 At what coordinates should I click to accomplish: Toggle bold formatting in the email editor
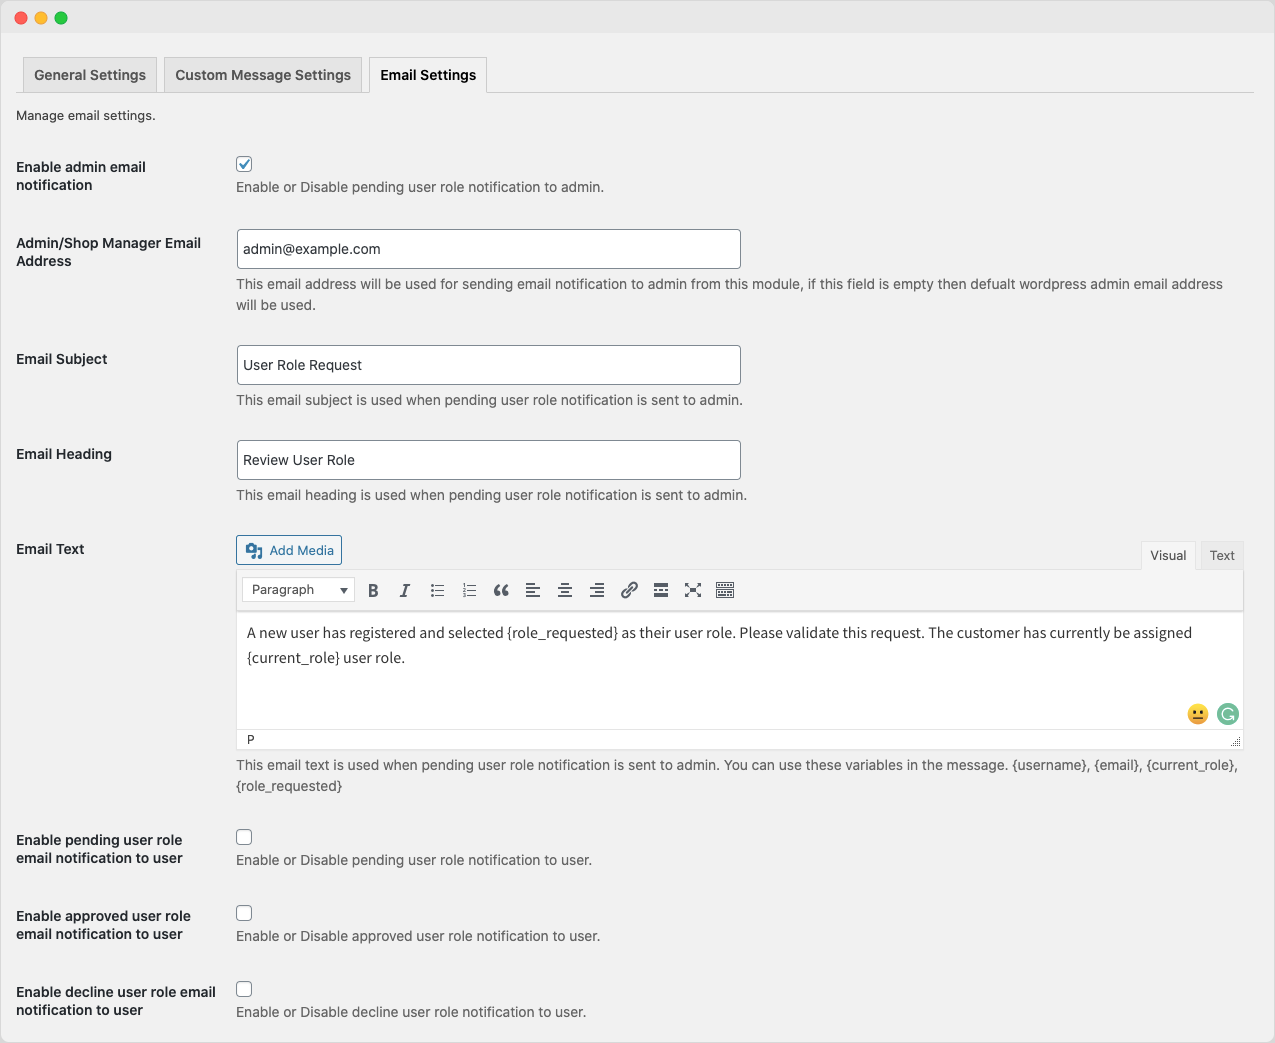coord(373,590)
